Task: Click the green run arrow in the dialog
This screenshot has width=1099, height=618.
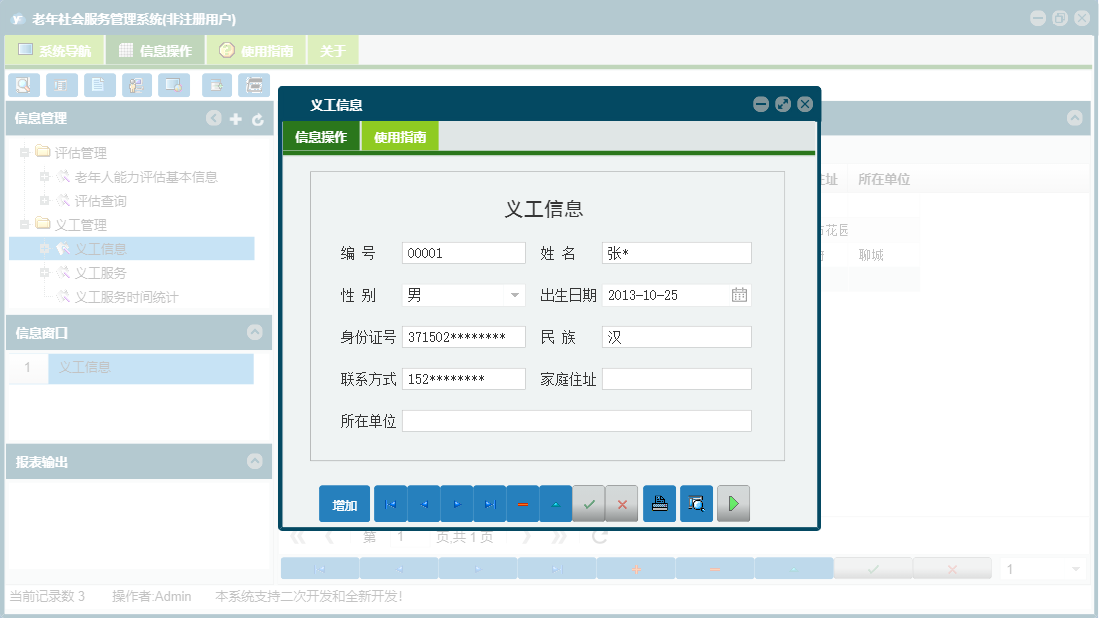Action: 733,503
